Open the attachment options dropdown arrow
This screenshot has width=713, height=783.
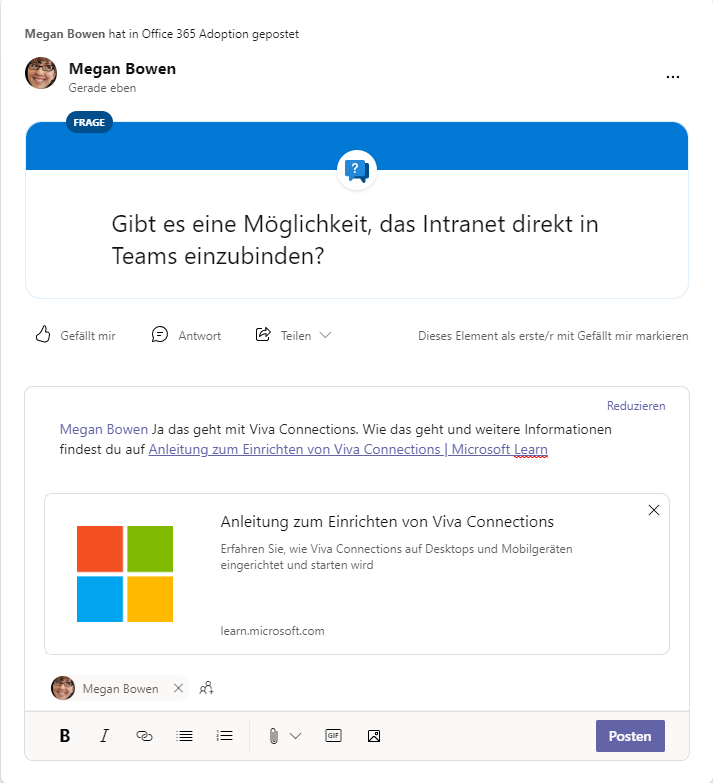295,736
